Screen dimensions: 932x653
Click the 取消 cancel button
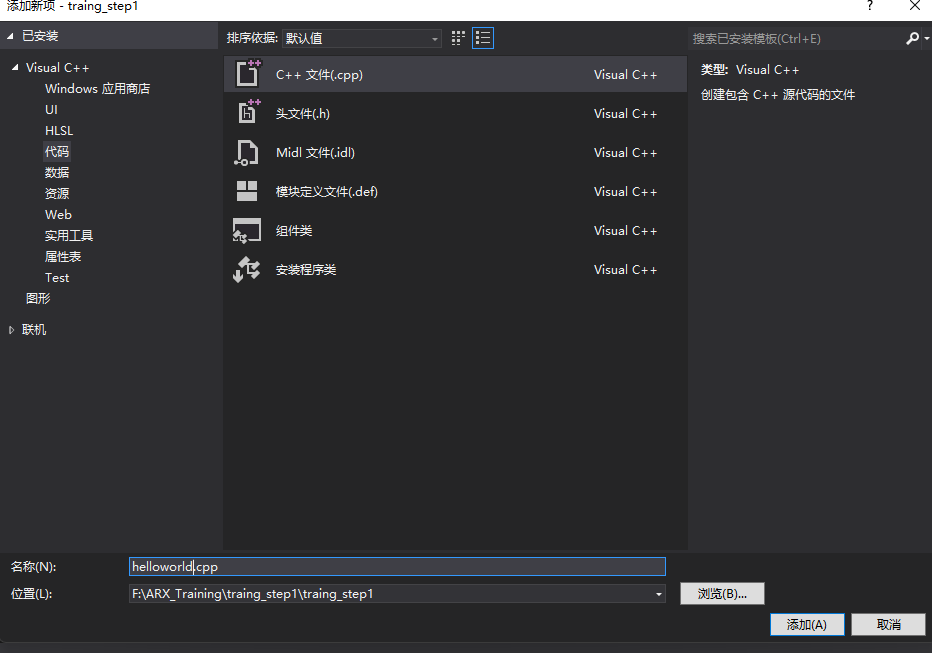pos(888,624)
